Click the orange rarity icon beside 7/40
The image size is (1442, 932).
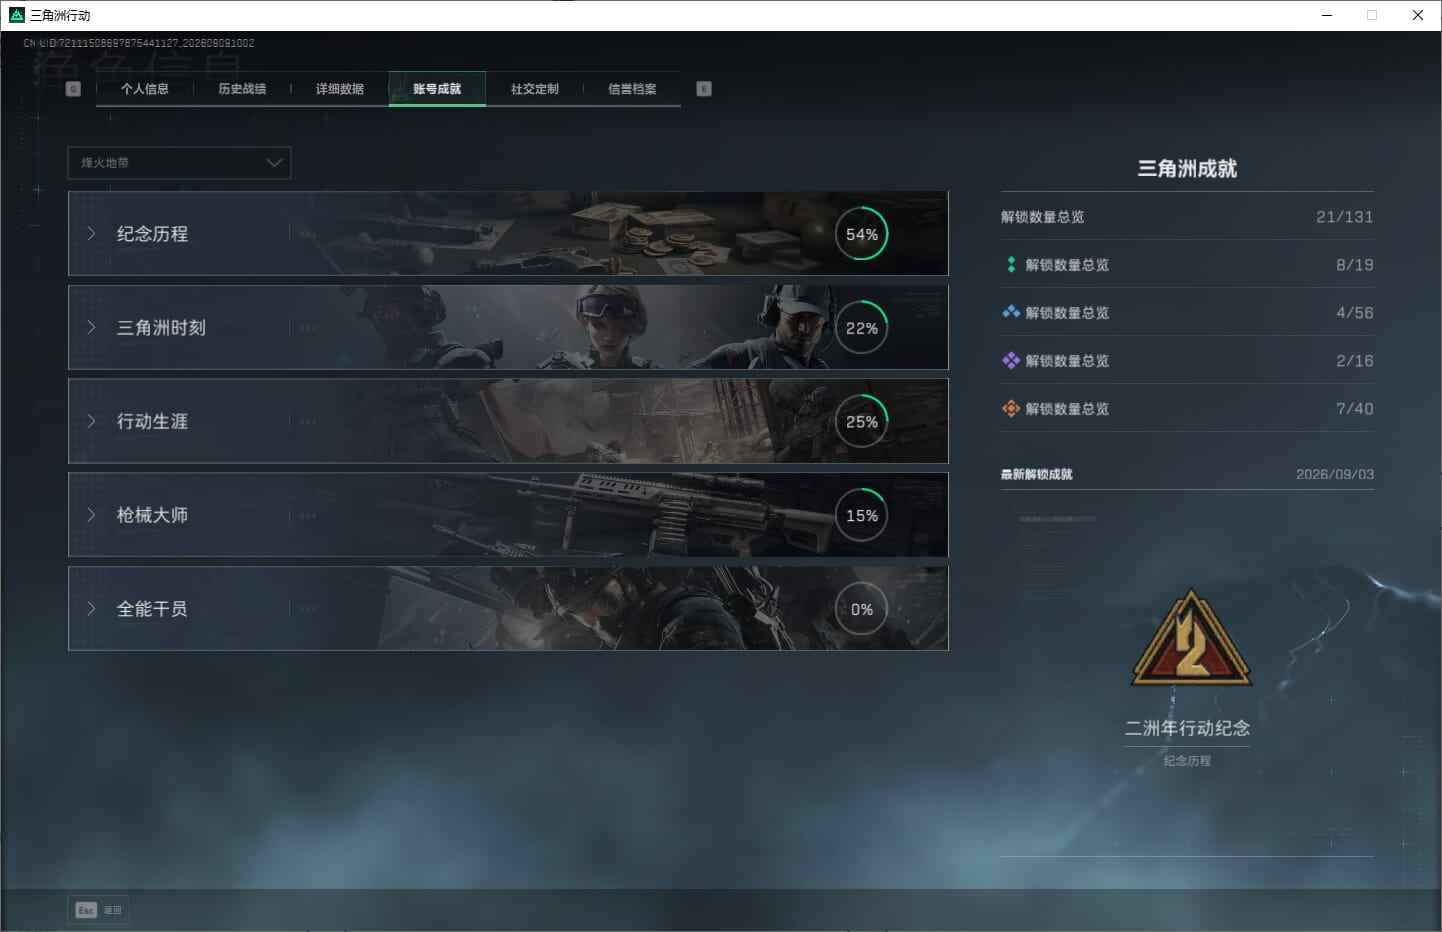(1011, 408)
